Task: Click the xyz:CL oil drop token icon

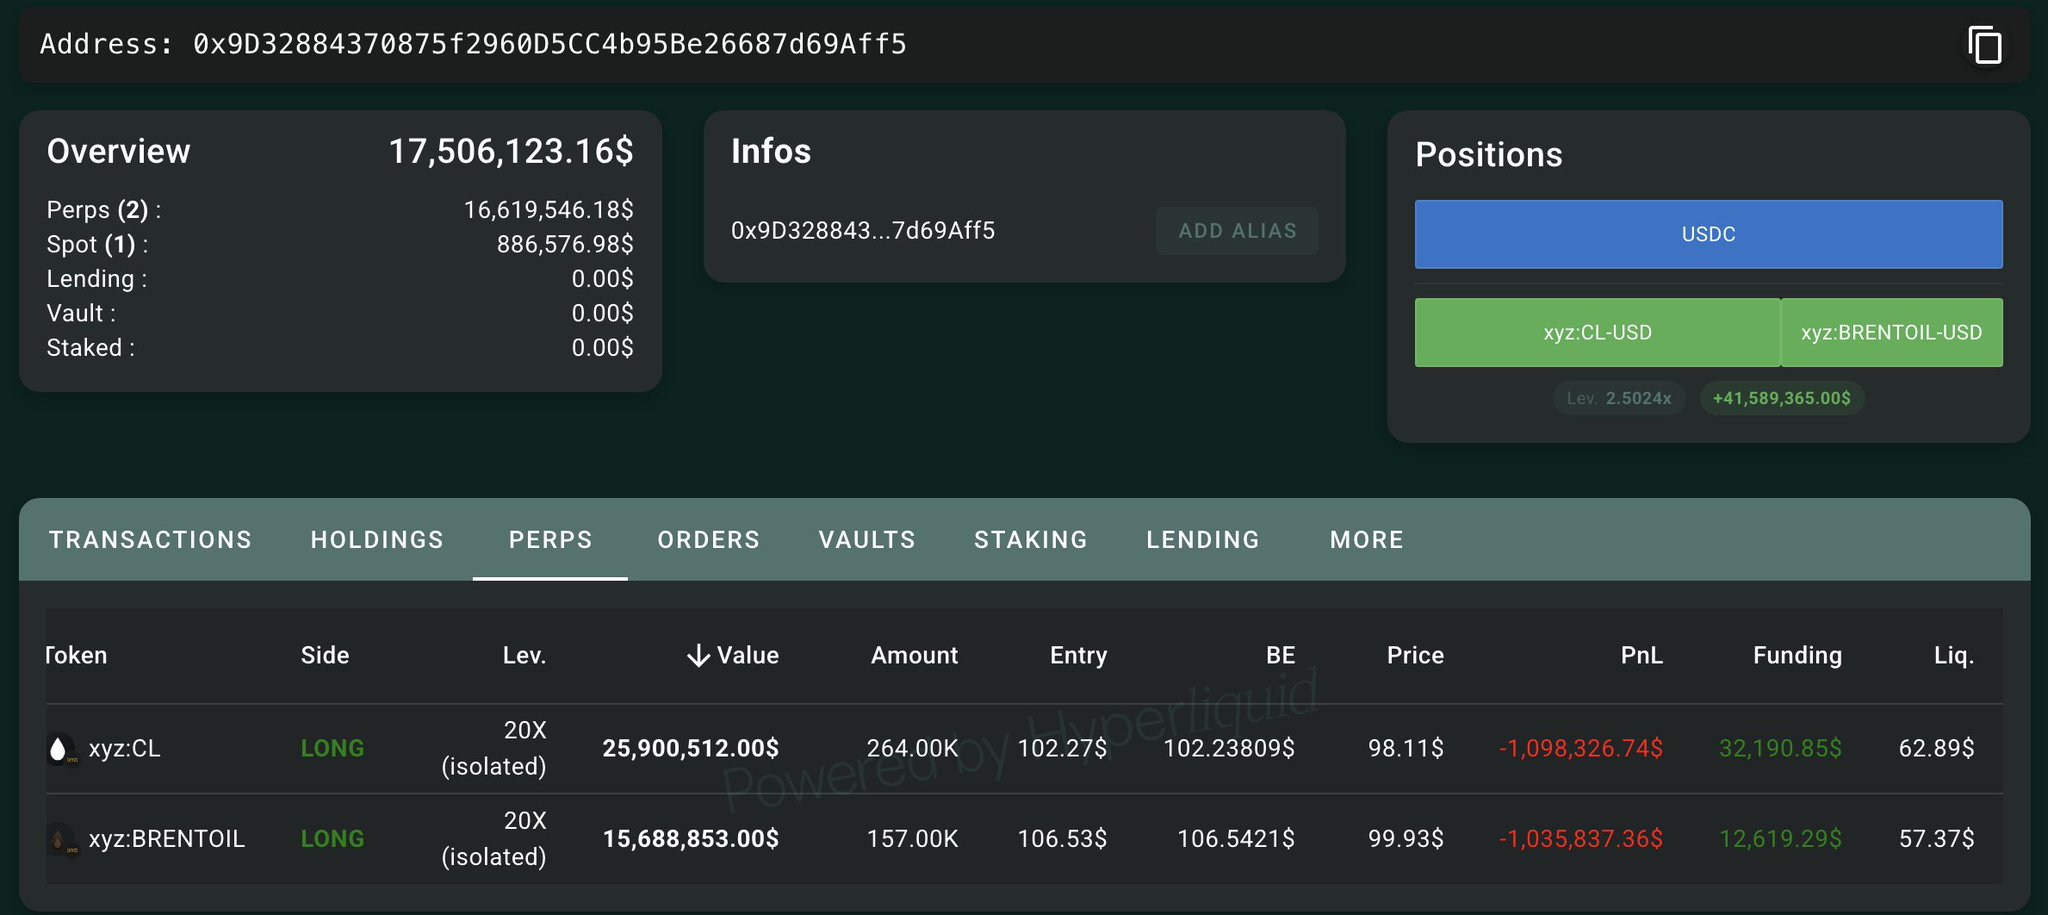Action: tap(59, 749)
